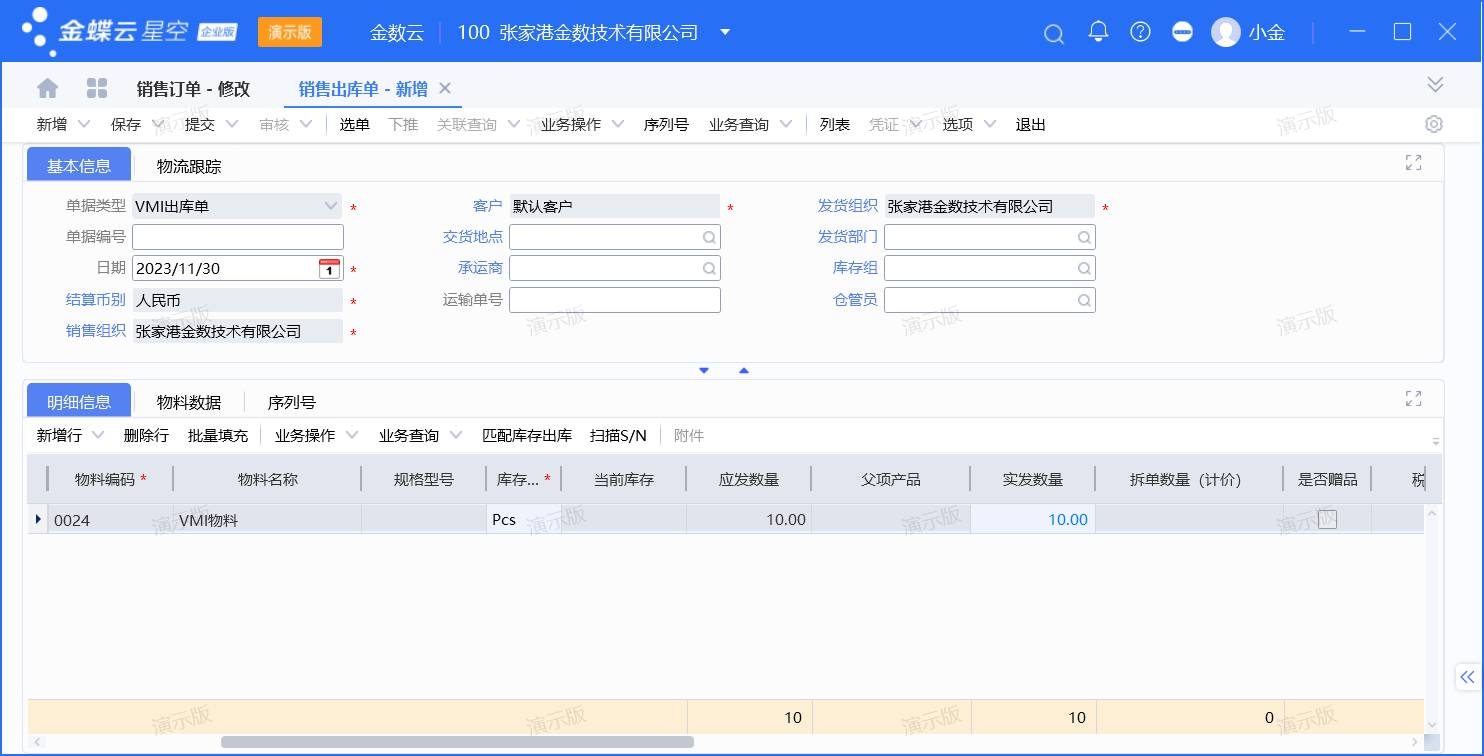The height and width of the screenshot is (756, 1484).
Task: Click the 序列号 toolbar button
Action: (666, 125)
